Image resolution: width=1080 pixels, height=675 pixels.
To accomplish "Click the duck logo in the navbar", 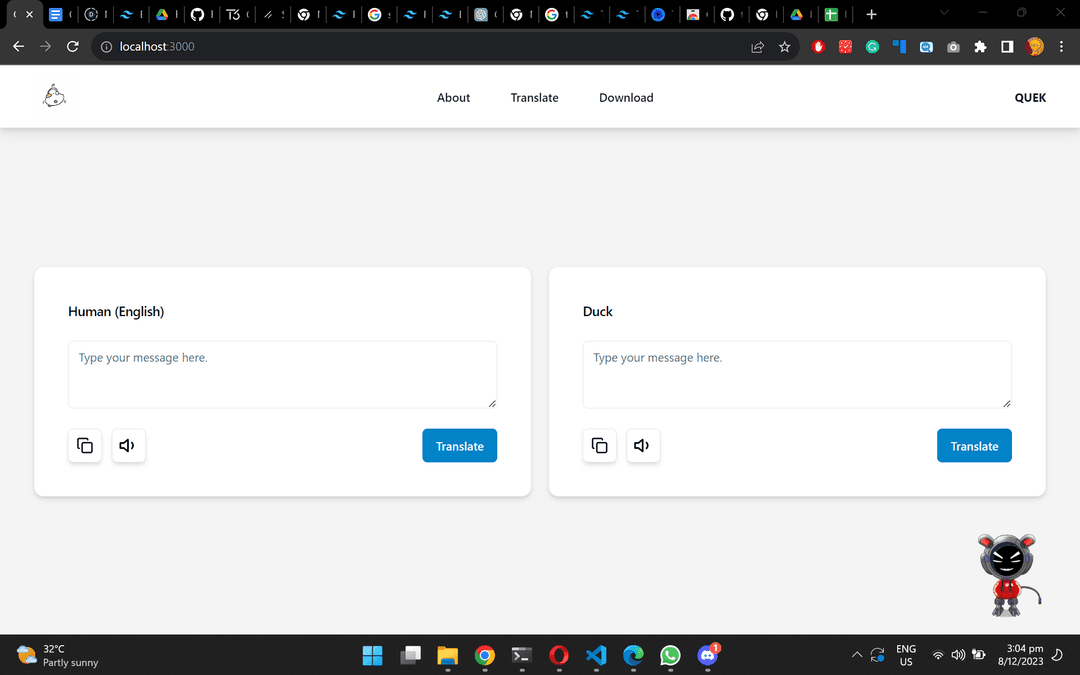I will 54,96.
